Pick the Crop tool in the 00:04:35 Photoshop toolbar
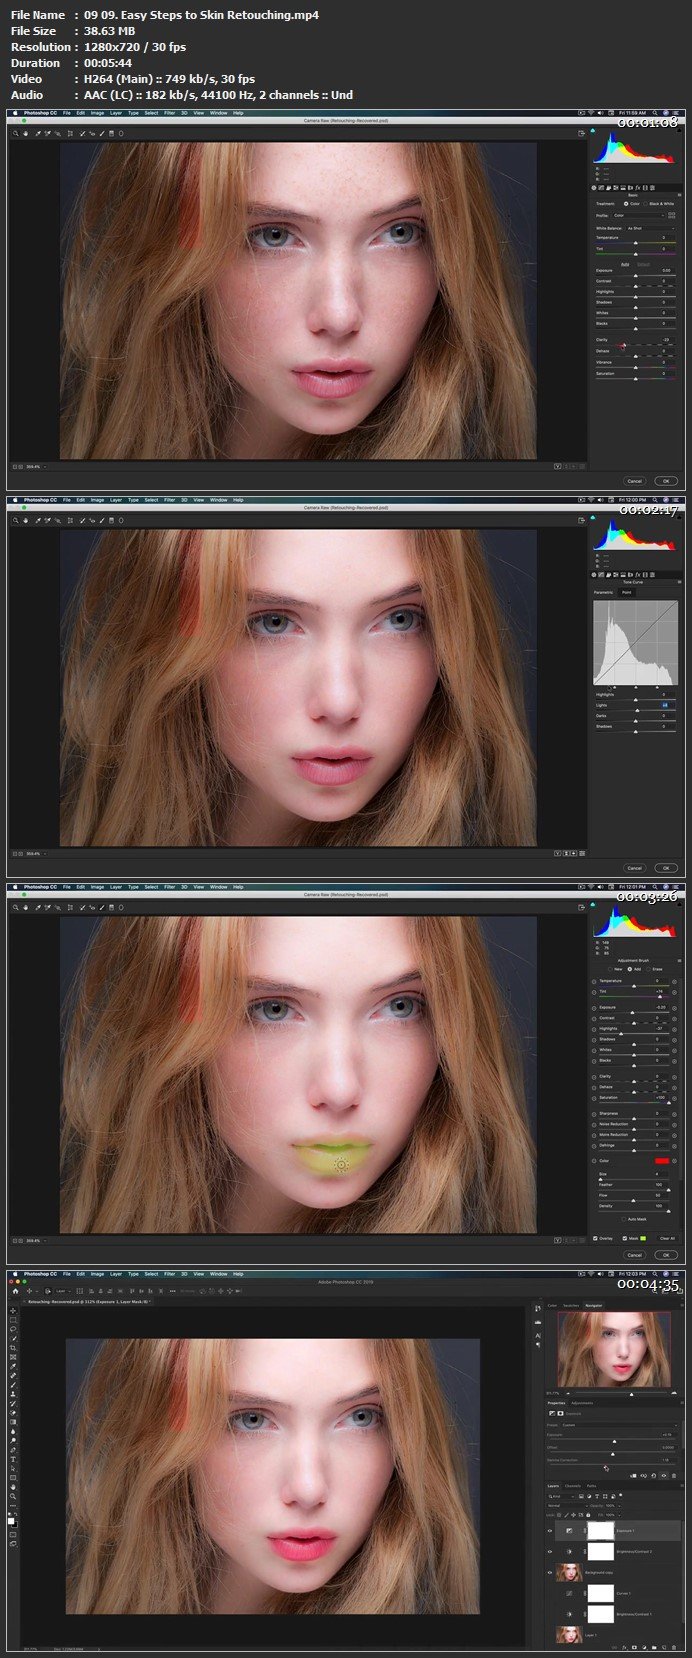Image resolution: width=692 pixels, height=1658 pixels. [x=13, y=1347]
